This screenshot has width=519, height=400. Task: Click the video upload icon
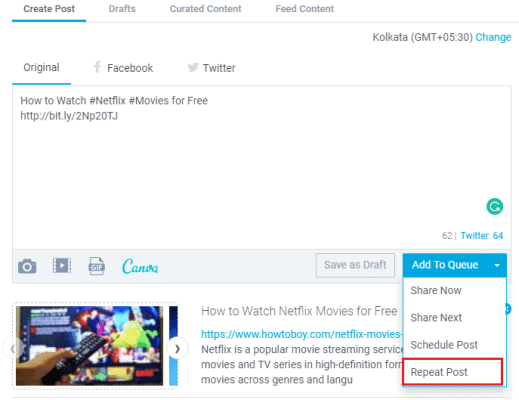click(62, 266)
